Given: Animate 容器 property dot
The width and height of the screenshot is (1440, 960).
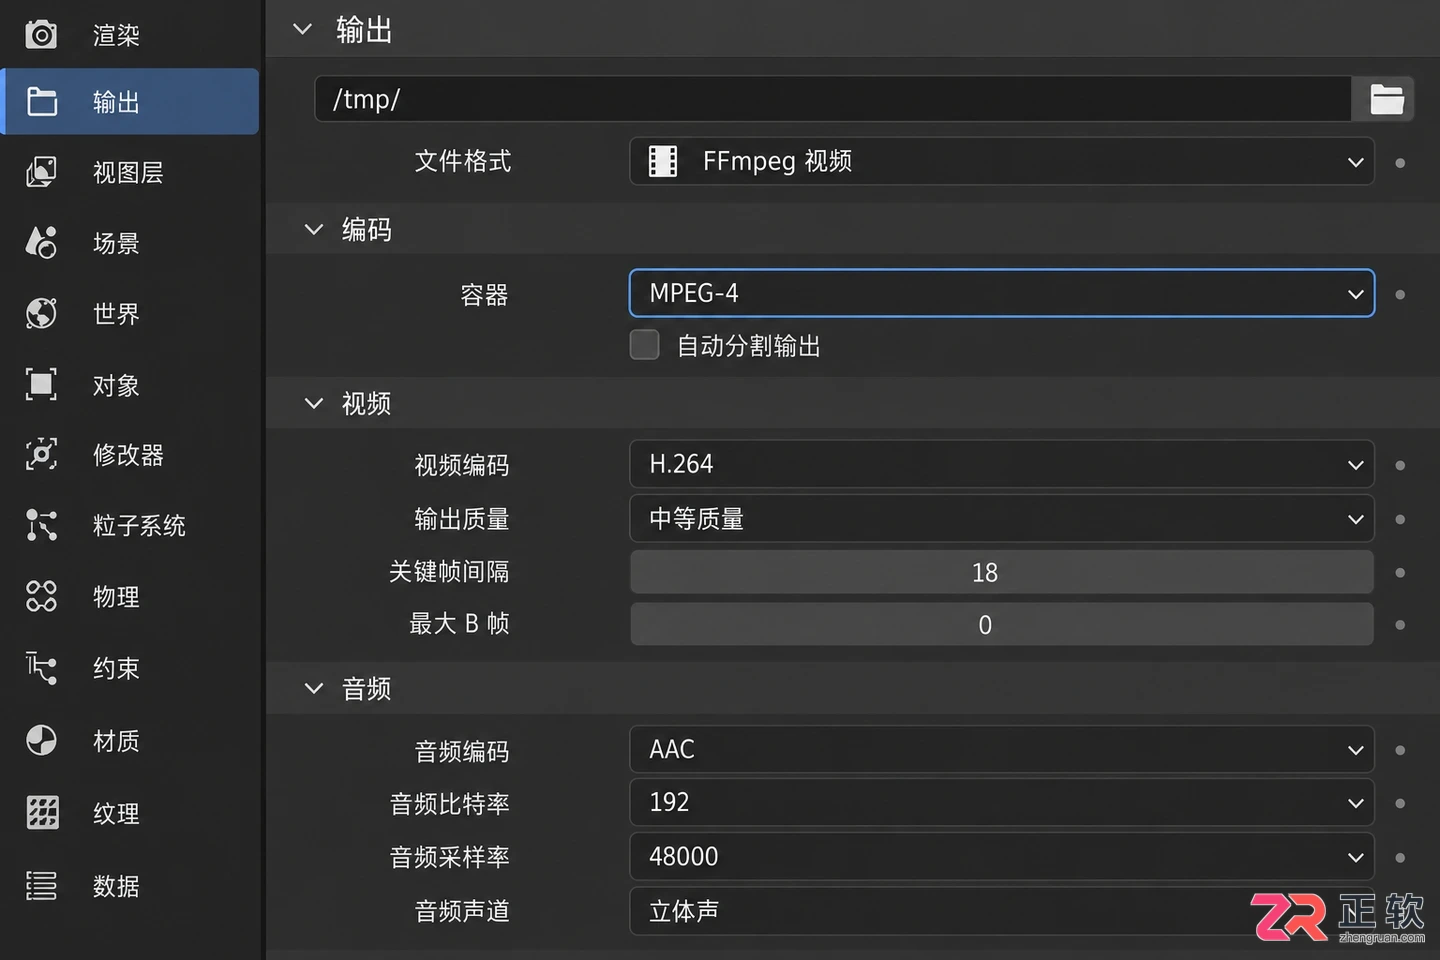Looking at the screenshot, I should point(1400,294).
